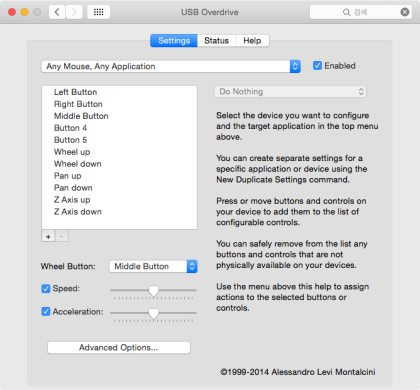
Task: Click the yellow minimize window button
Action: pos(25,12)
